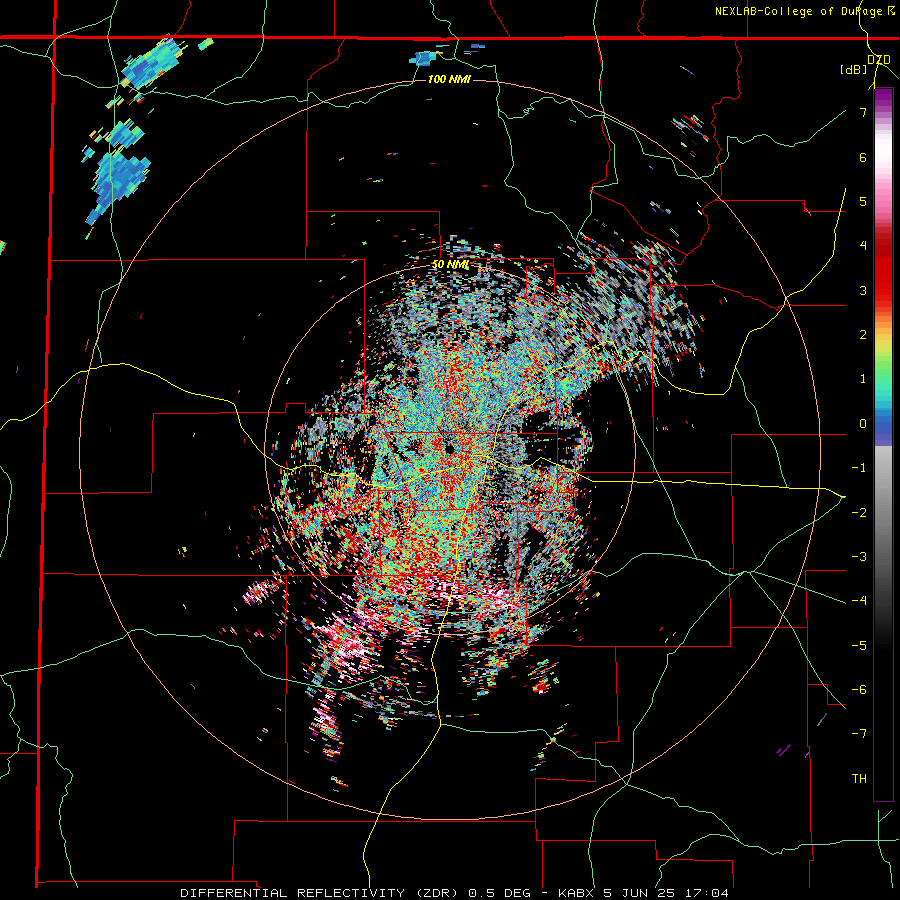Click the 2 value on the colorbar scale
The width and height of the screenshot is (900, 900).
[x=863, y=335]
